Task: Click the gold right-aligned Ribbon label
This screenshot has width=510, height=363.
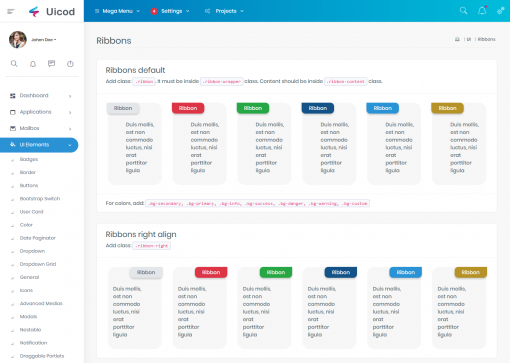Action: click(x=471, y=272)
